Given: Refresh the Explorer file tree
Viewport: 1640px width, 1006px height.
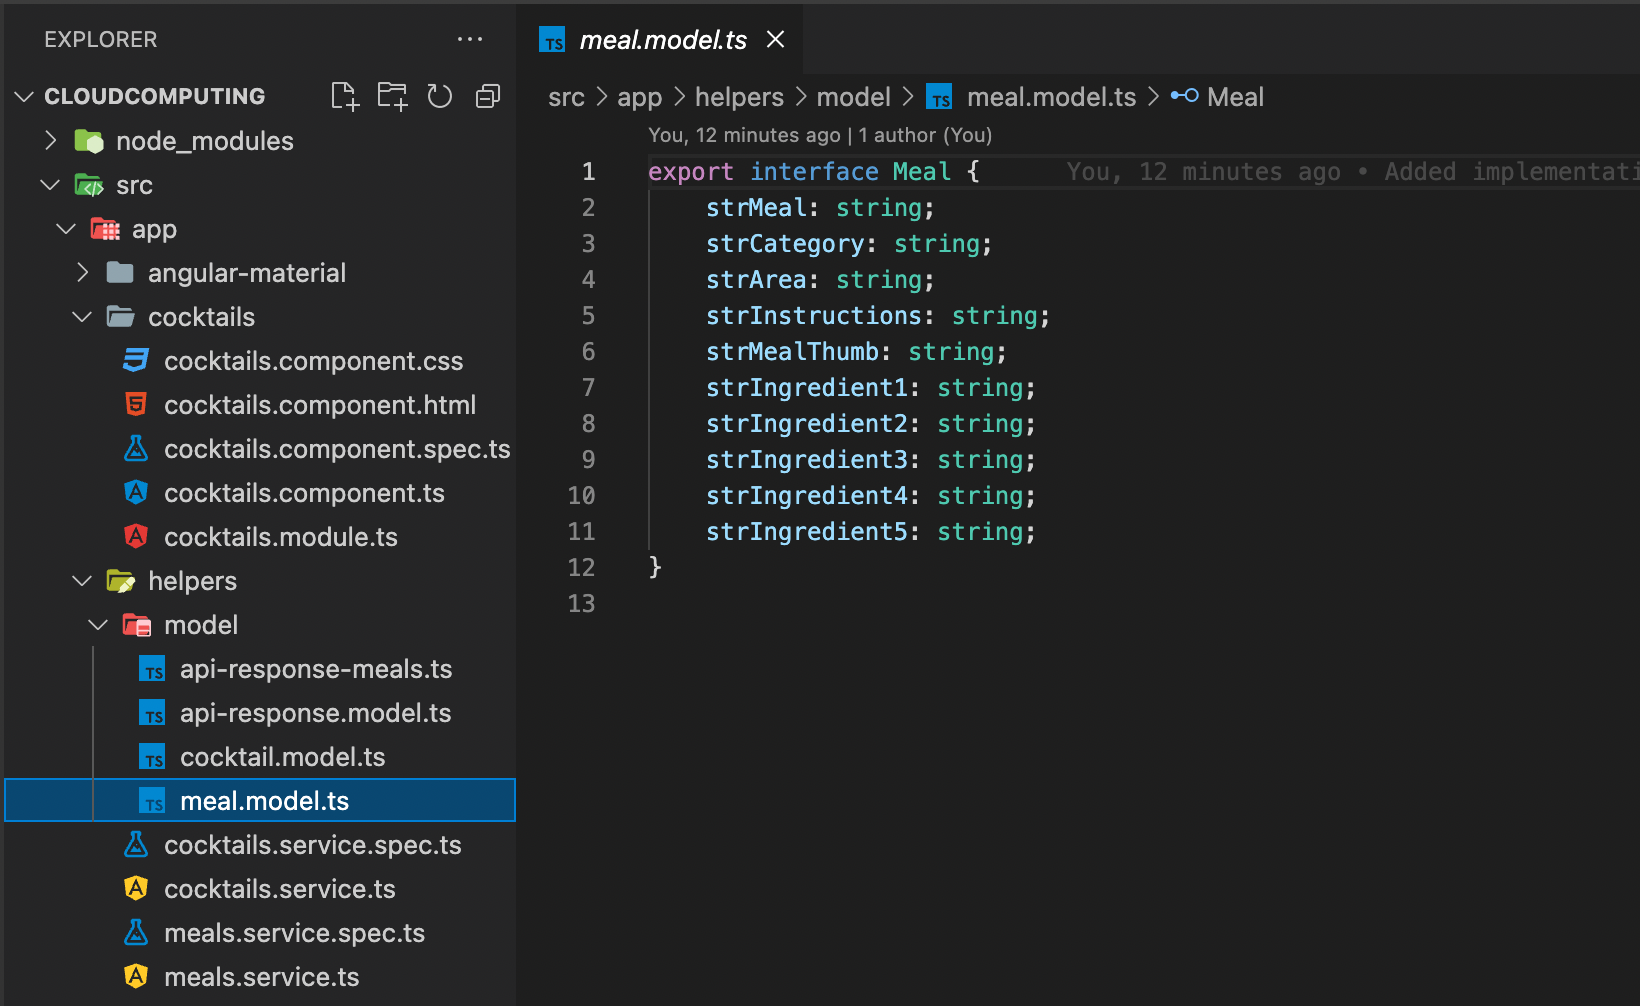Looking at the screenshot, I should click(x=440, y=96).
